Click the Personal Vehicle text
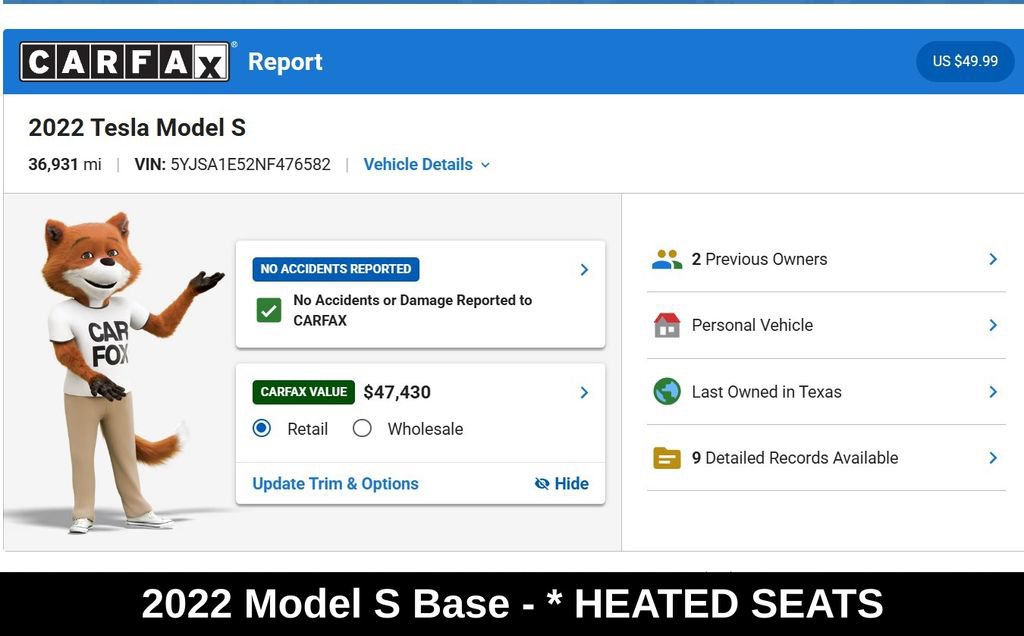 752,325
